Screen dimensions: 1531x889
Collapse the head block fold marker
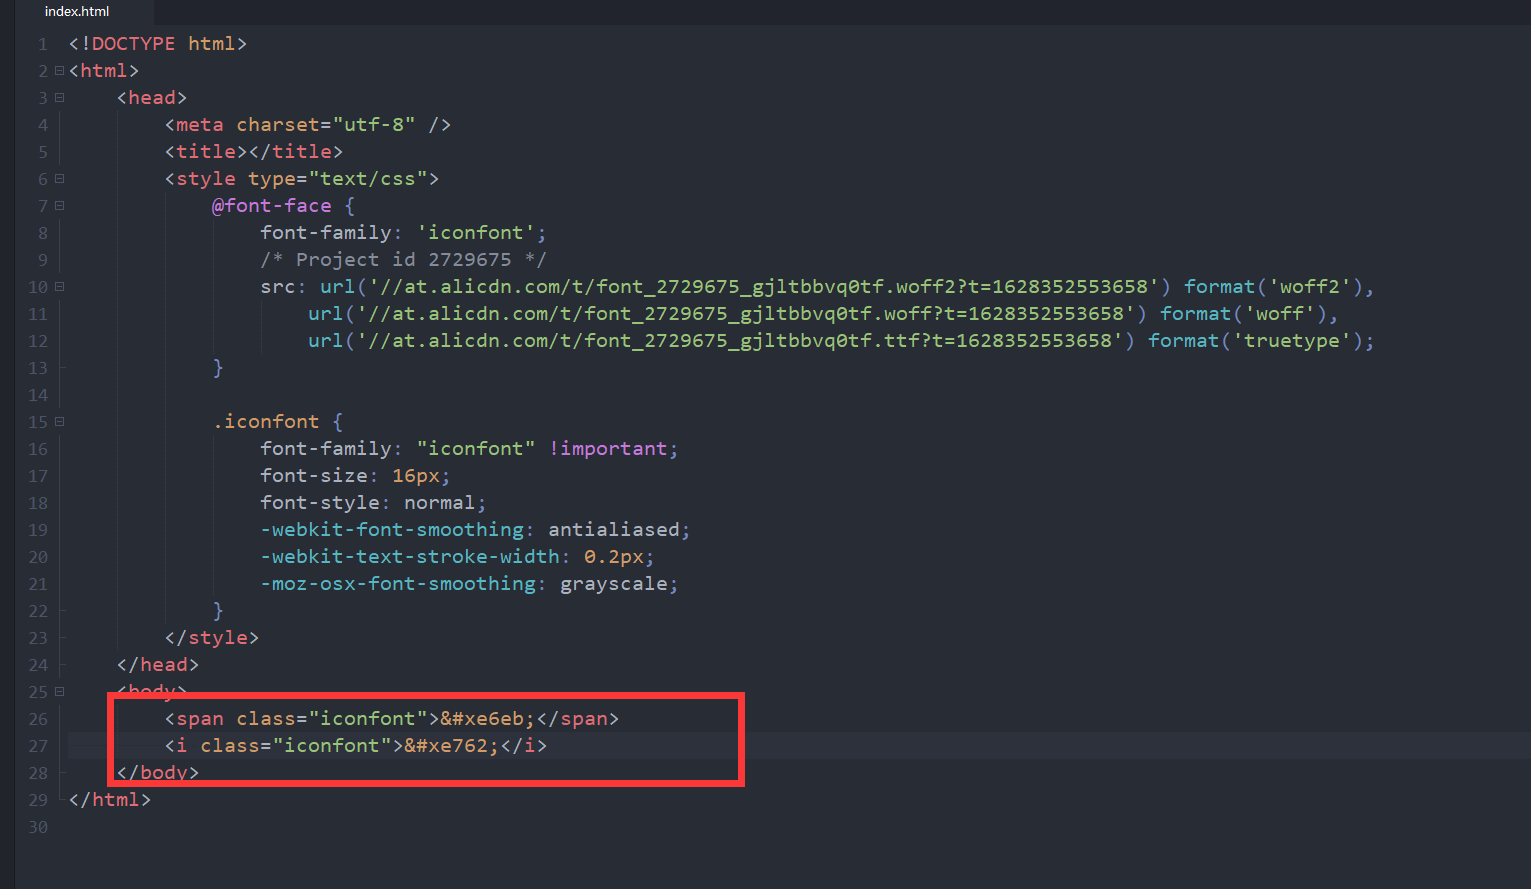59,98
